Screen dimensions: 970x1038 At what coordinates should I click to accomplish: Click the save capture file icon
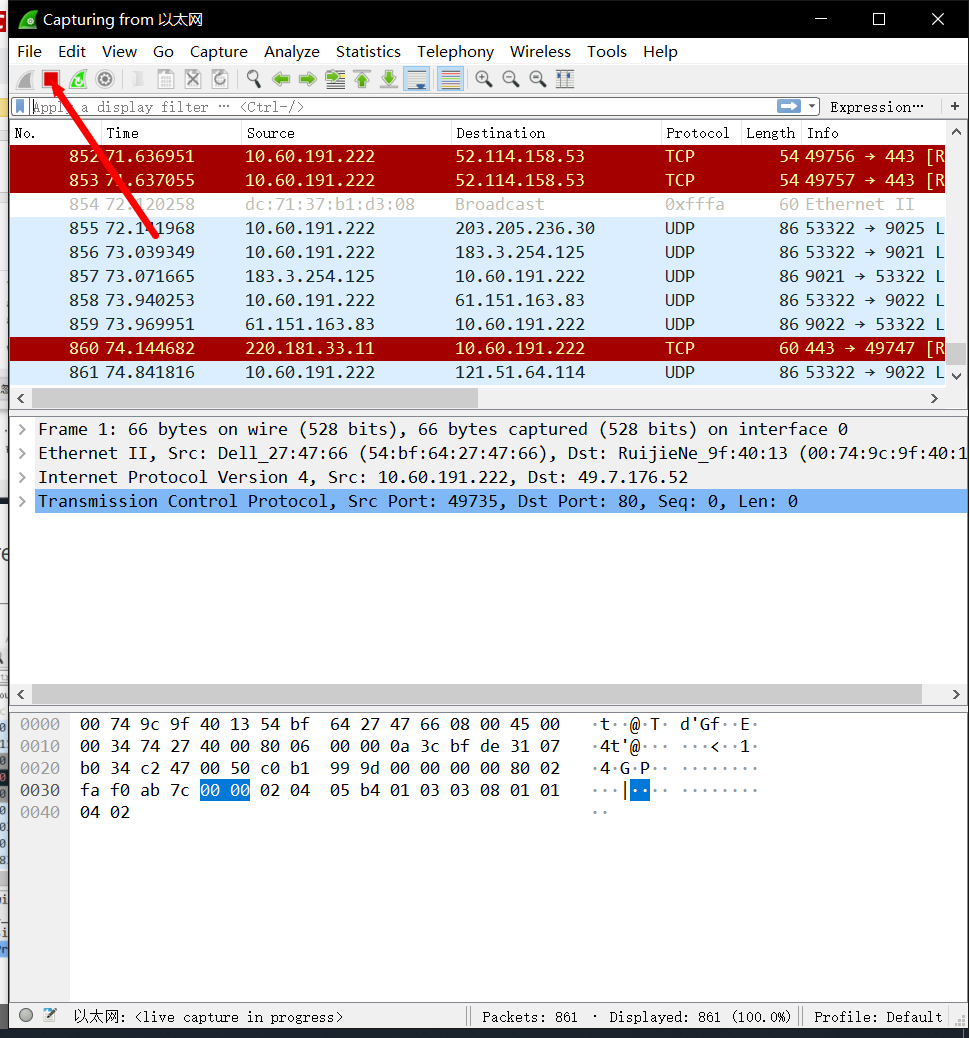tap(166, 79)
